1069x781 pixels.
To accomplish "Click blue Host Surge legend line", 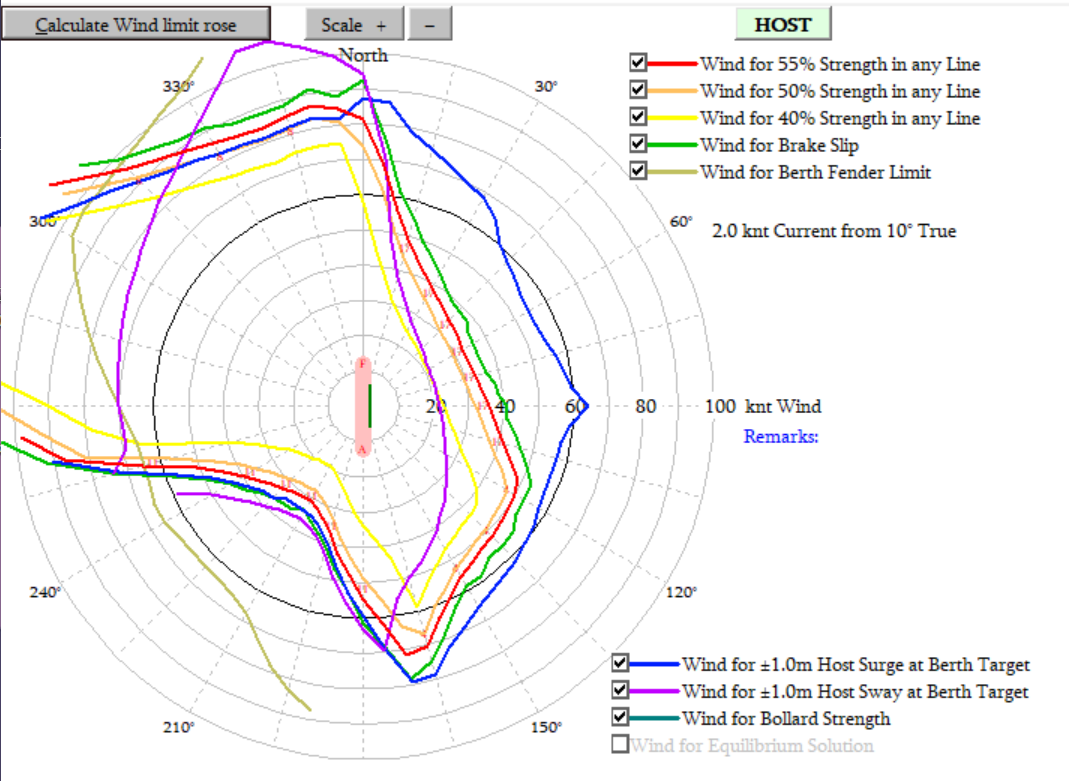I will coord(654,664).
